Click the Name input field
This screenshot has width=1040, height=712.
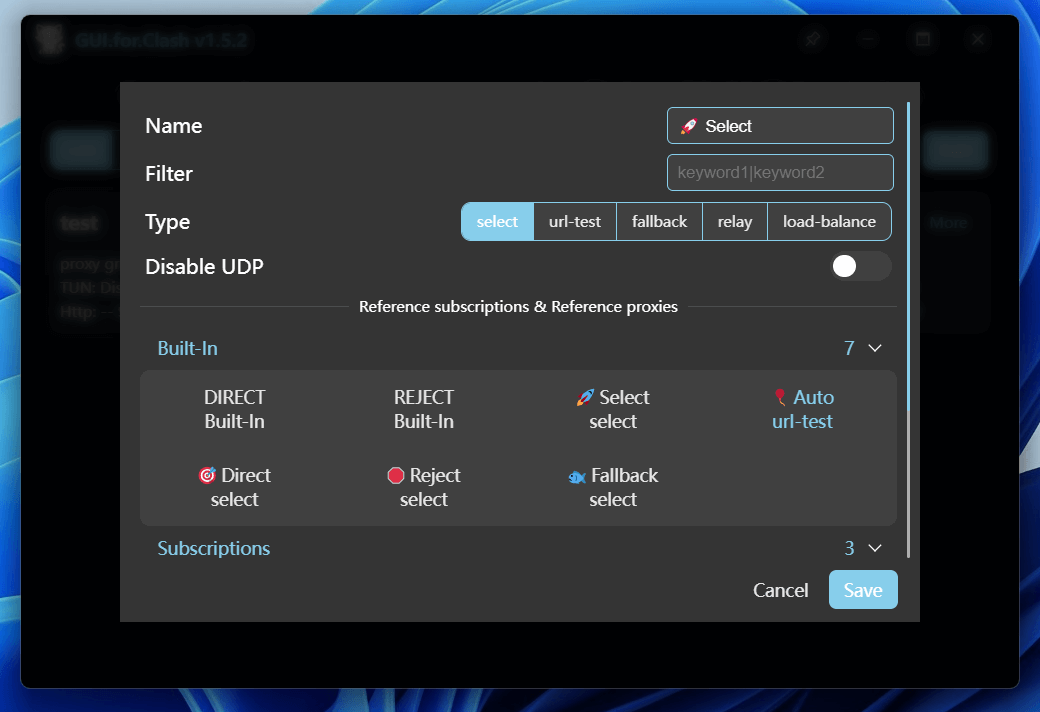pos(780,125)
